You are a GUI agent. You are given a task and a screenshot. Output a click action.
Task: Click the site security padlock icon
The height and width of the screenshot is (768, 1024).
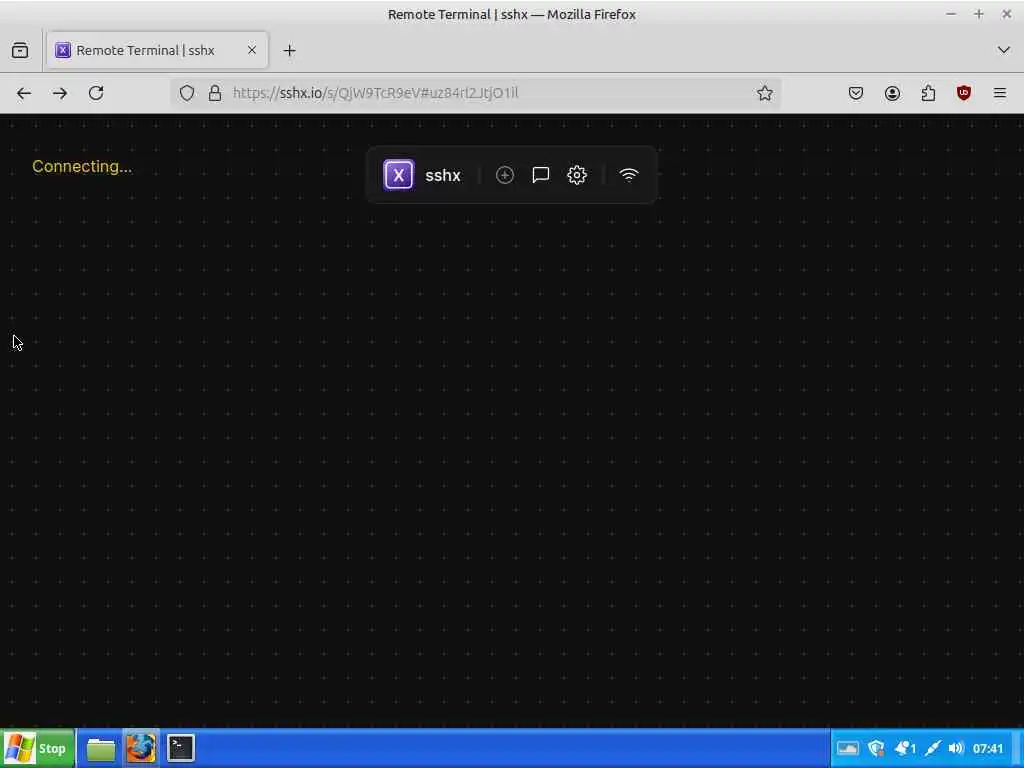(x=215, y=93)
